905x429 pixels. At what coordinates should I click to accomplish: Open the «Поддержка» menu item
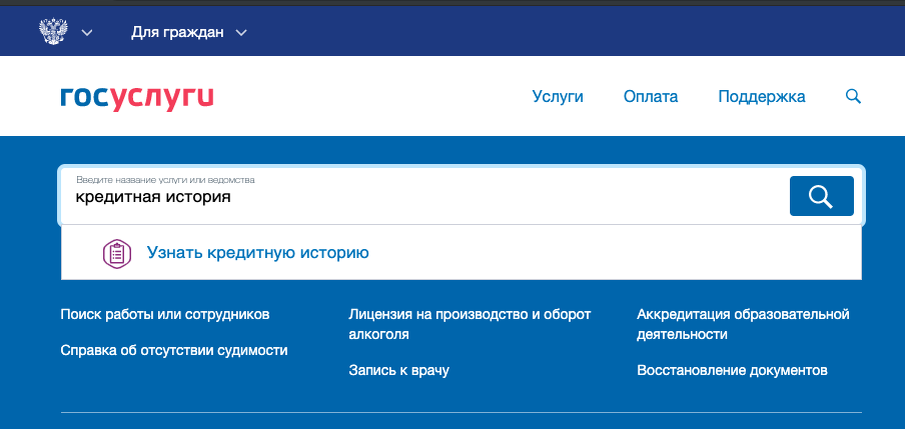click(x=761, y=96)
